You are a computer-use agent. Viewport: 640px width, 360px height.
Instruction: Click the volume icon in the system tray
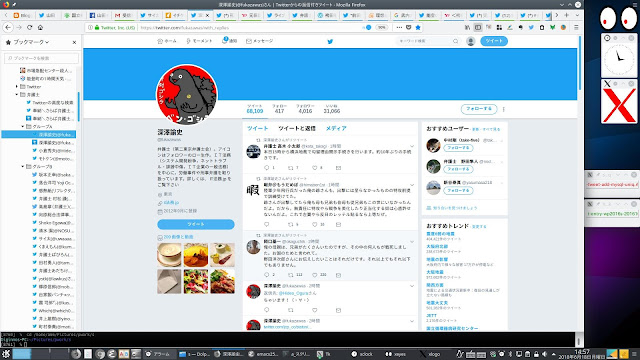tap(544, 354)
